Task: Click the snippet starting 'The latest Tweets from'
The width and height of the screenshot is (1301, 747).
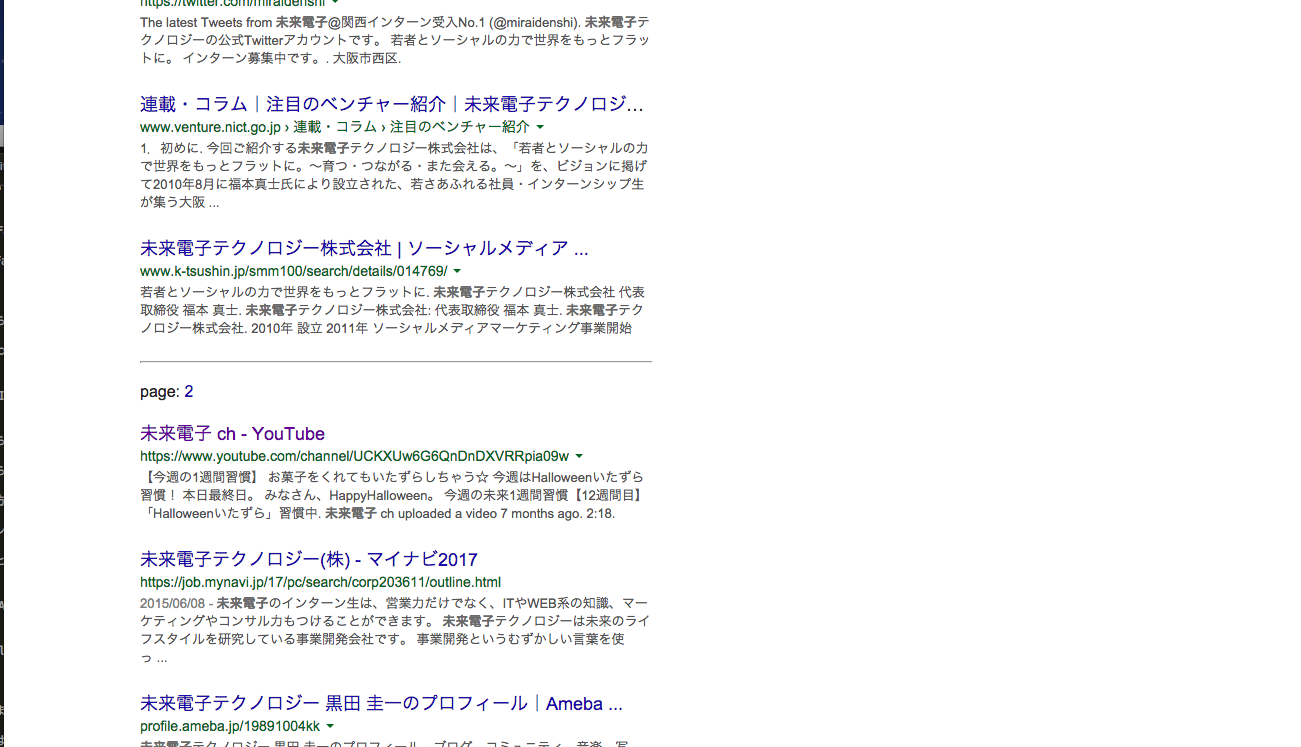Action: click(x=395, y=40)
